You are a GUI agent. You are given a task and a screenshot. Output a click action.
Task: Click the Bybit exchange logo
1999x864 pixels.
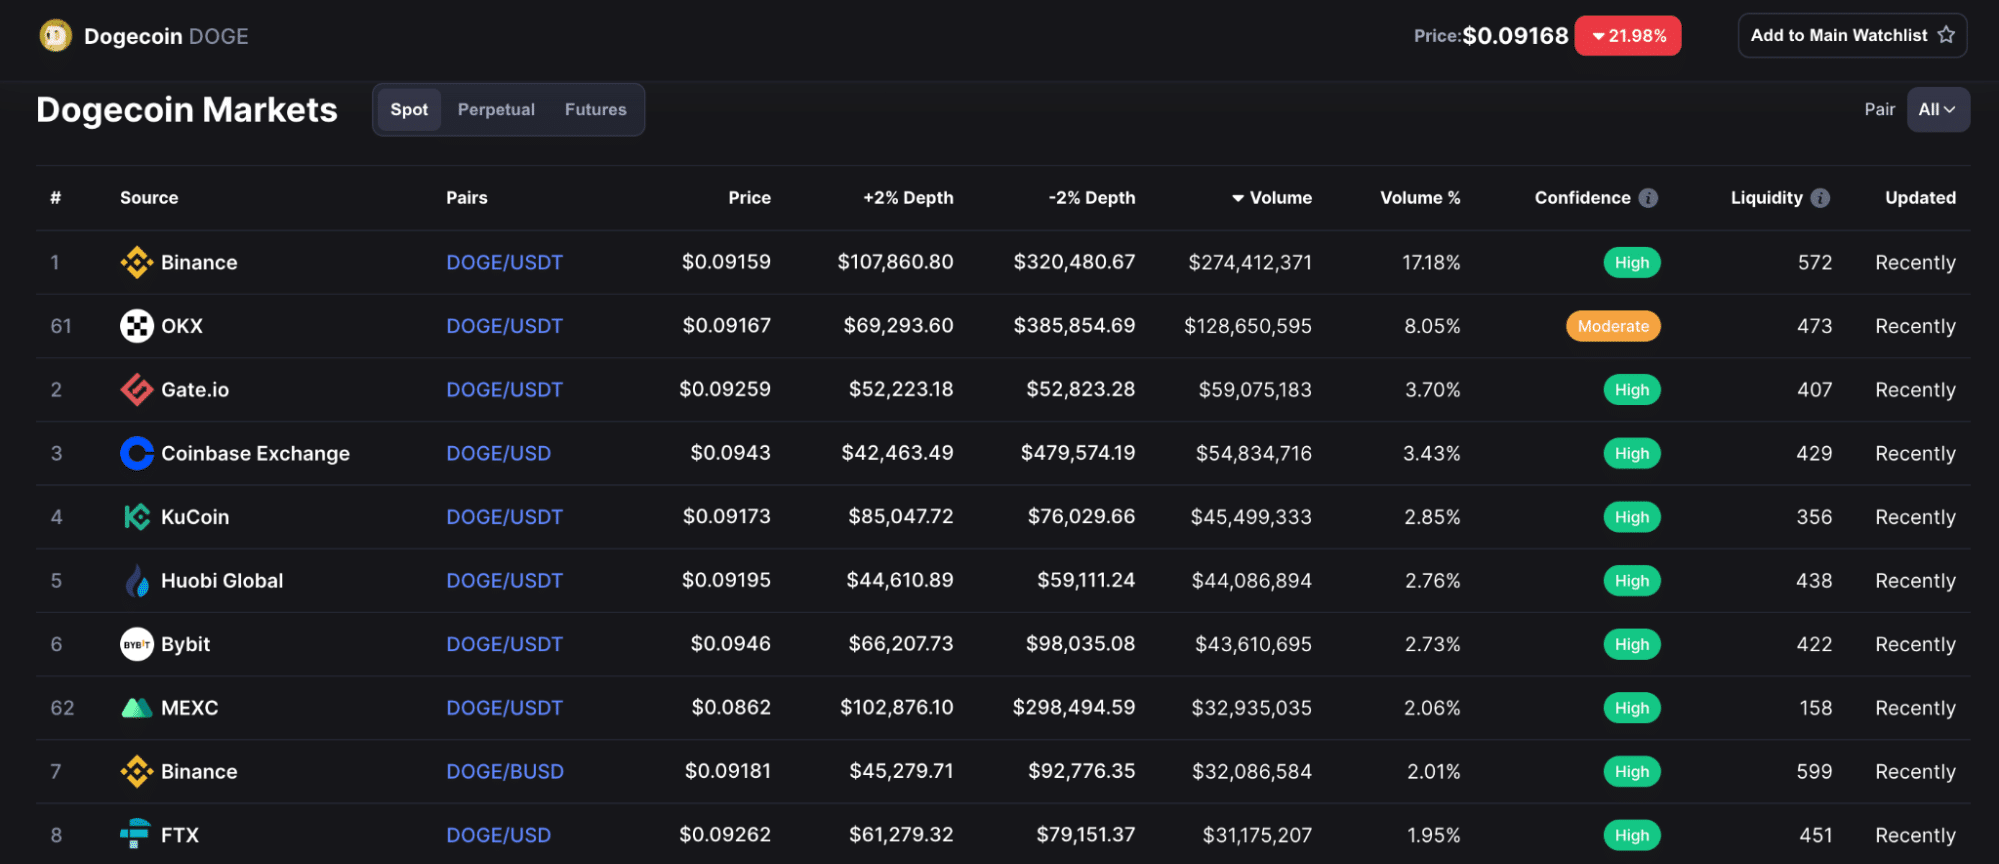pos(137,644)
